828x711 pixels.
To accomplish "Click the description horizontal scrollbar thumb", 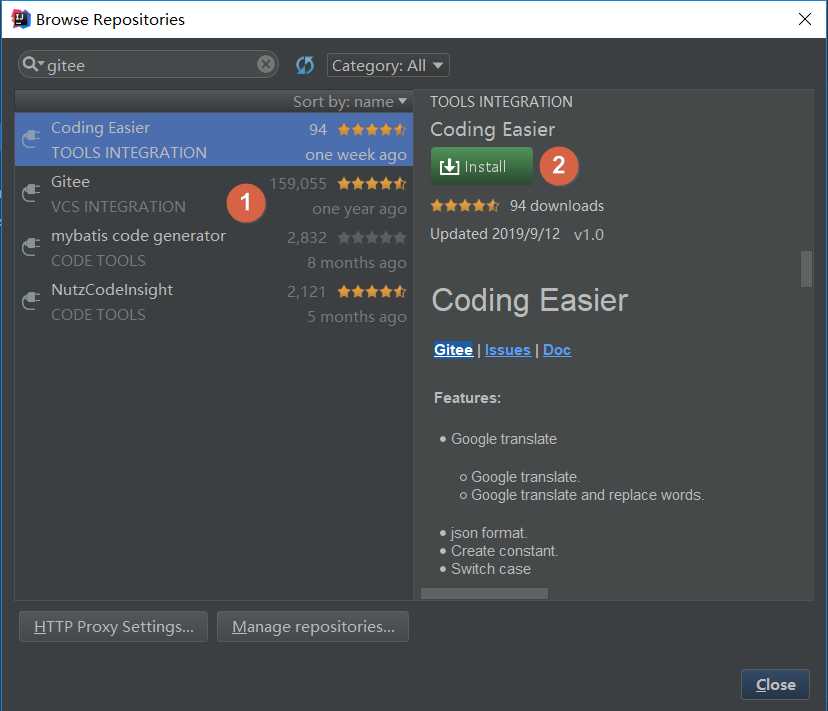I will tap(484, 594).
